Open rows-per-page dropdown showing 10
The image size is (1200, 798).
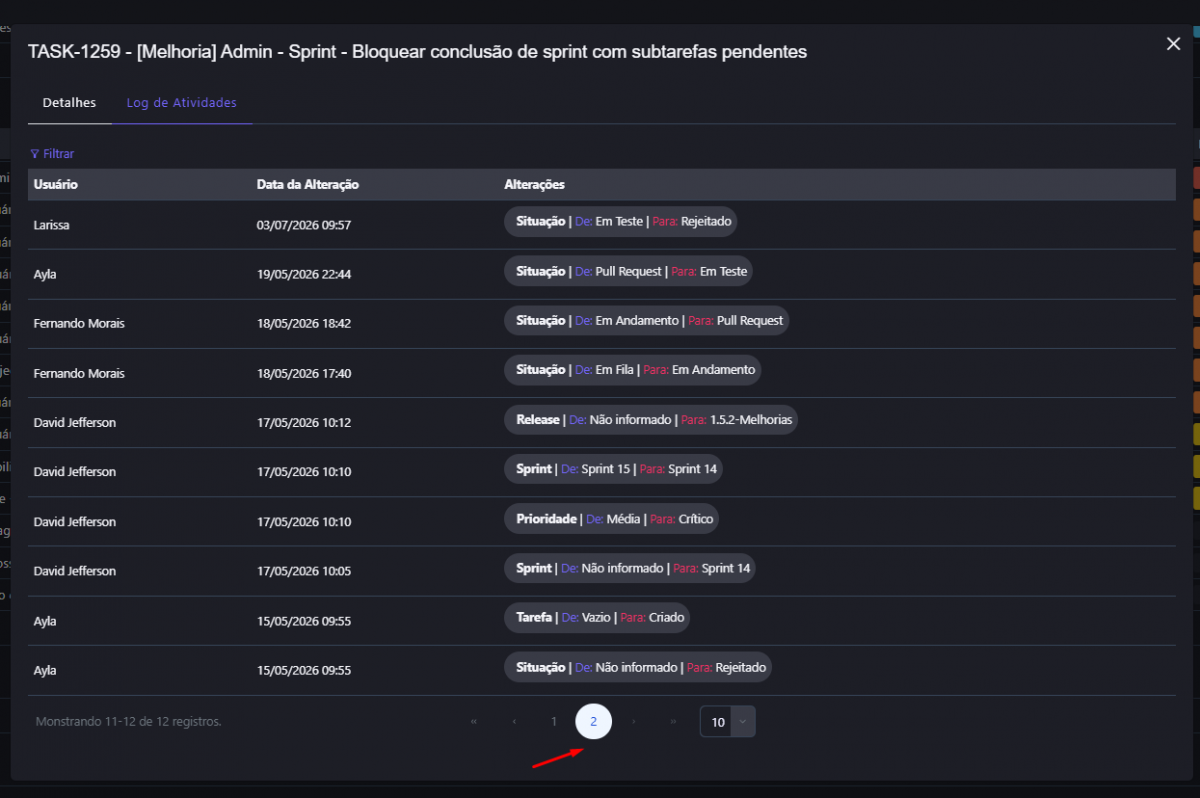point(728,722)
